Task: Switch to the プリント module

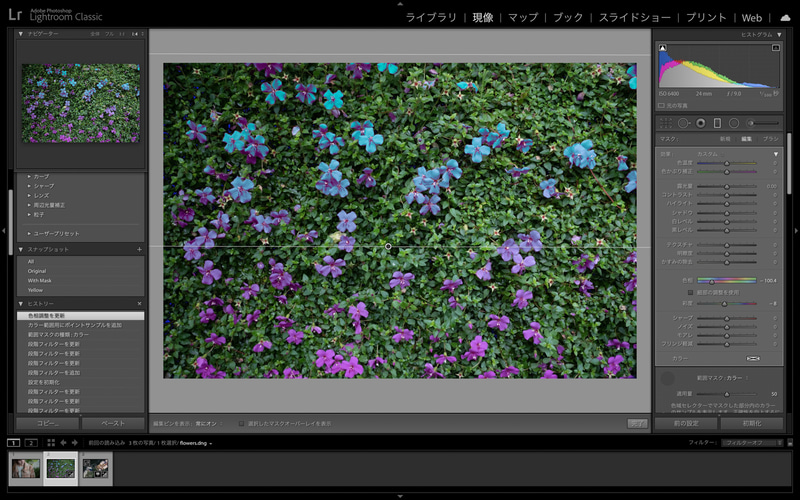Action: click(x=706, y=18)
